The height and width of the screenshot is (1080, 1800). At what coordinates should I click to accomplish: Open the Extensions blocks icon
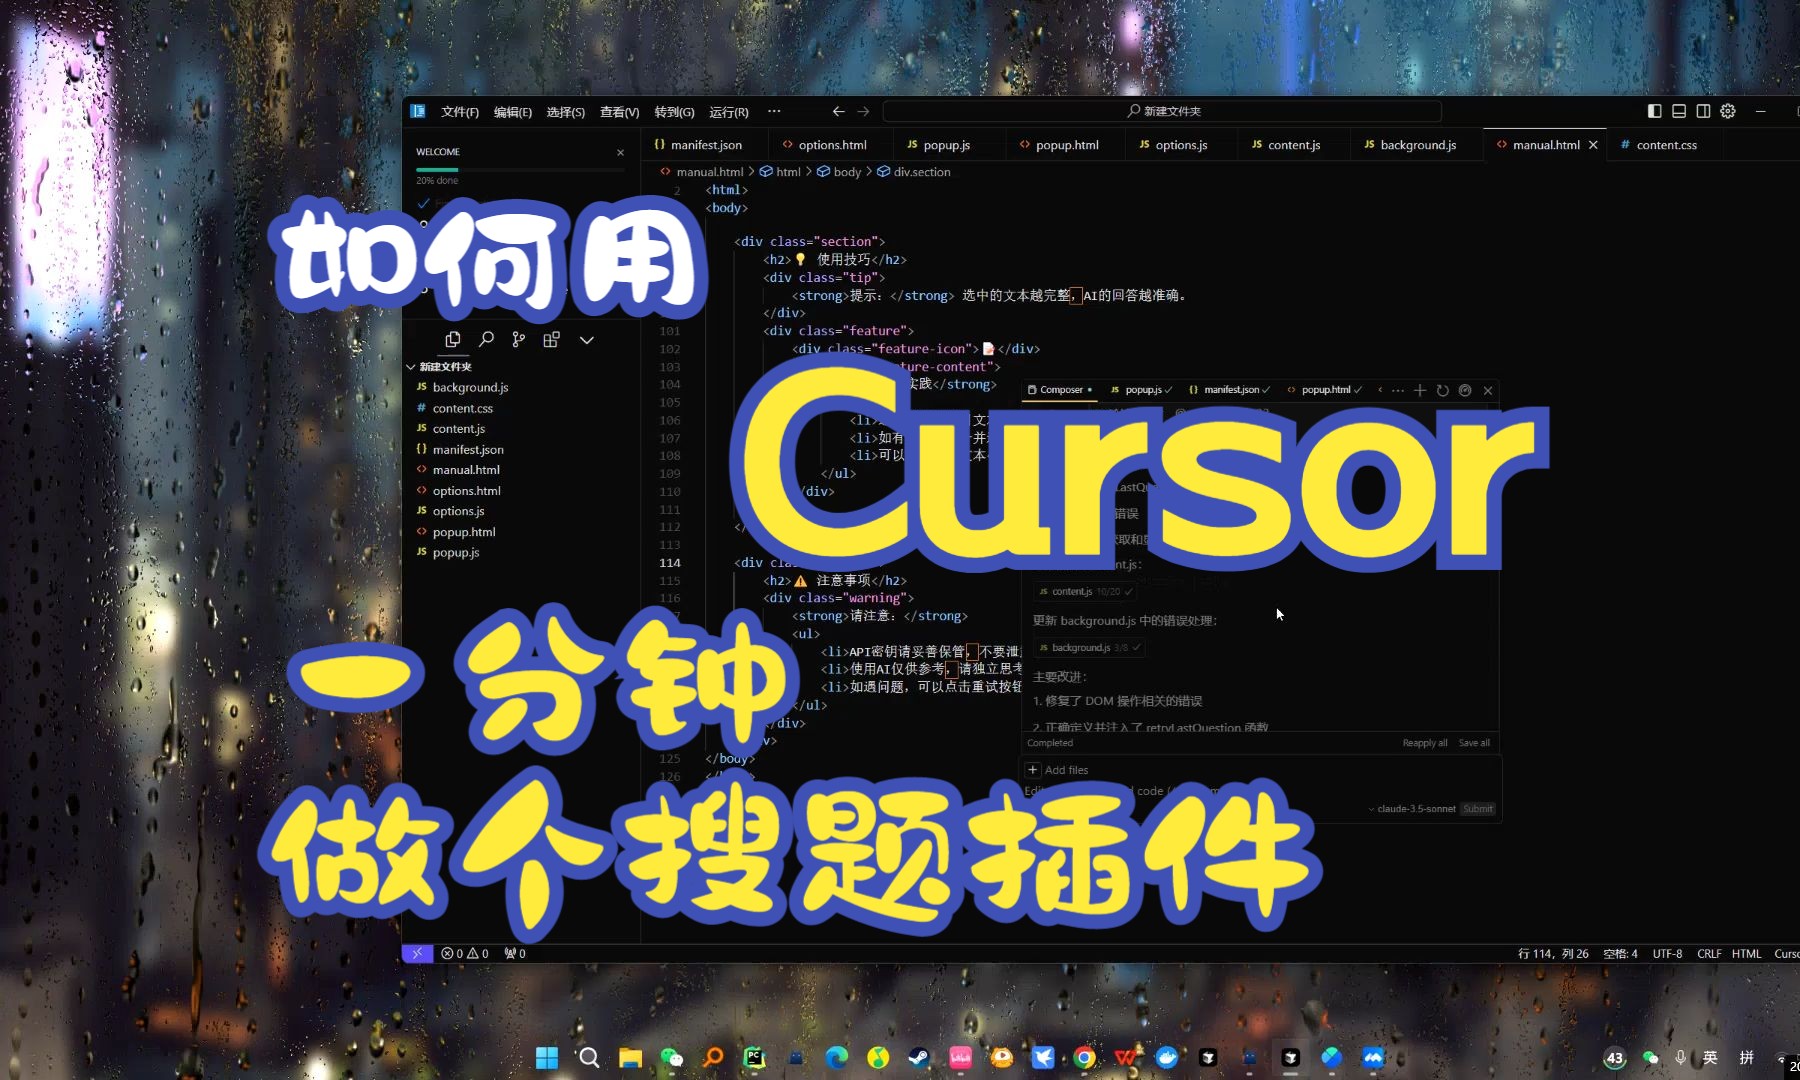click(551, 340)
